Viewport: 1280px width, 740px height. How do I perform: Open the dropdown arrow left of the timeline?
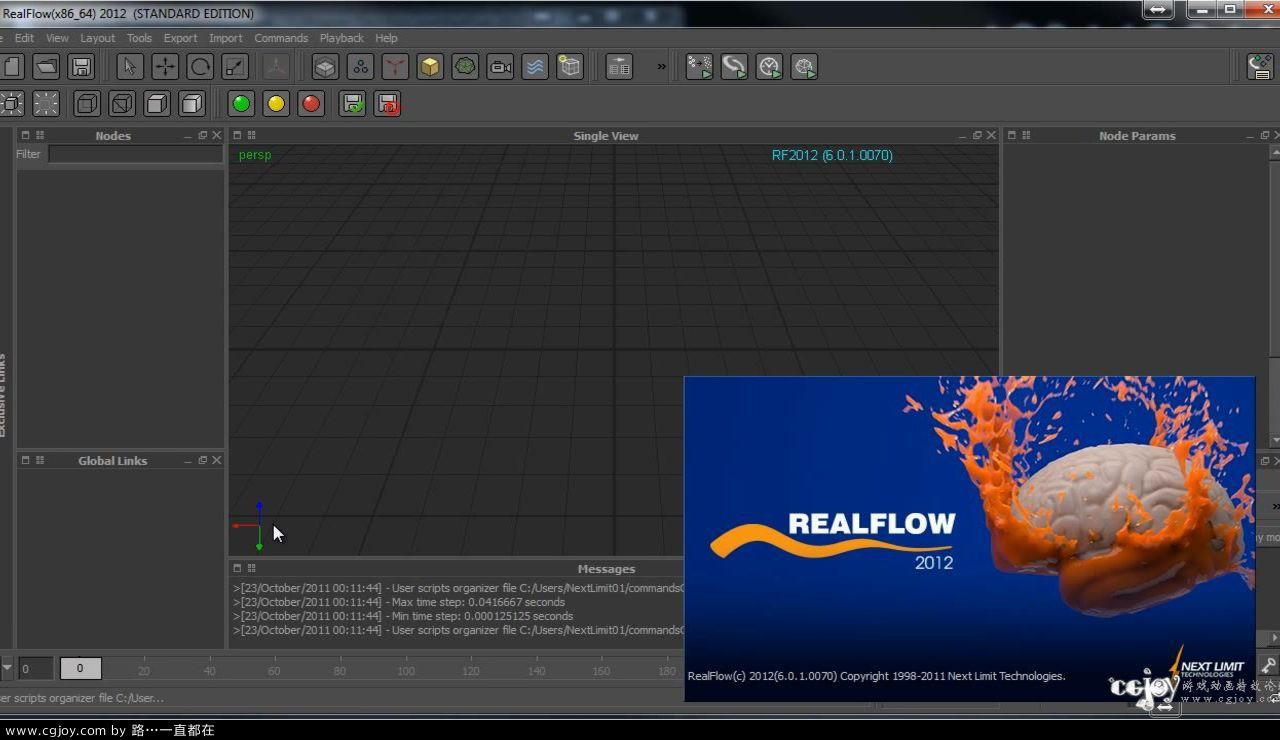(x=7, y=668)
